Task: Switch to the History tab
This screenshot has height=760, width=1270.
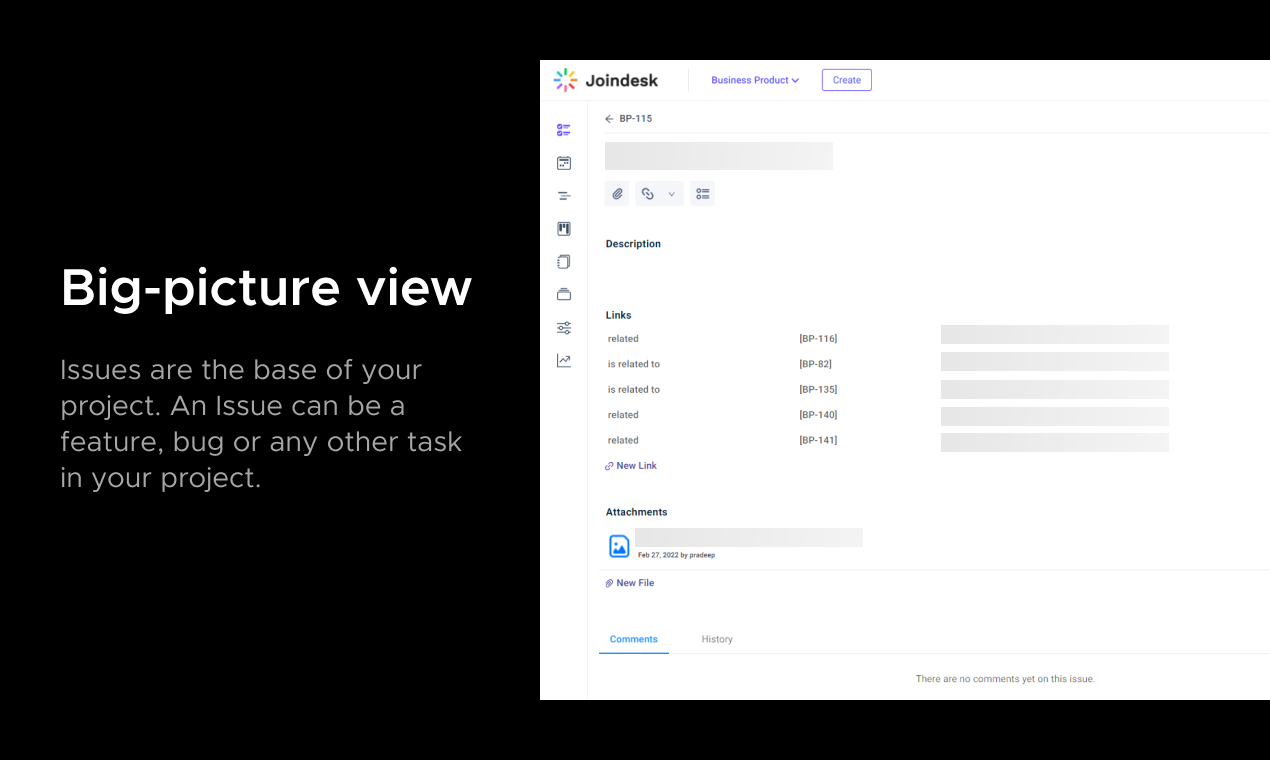Action: (x=717, y=639)
